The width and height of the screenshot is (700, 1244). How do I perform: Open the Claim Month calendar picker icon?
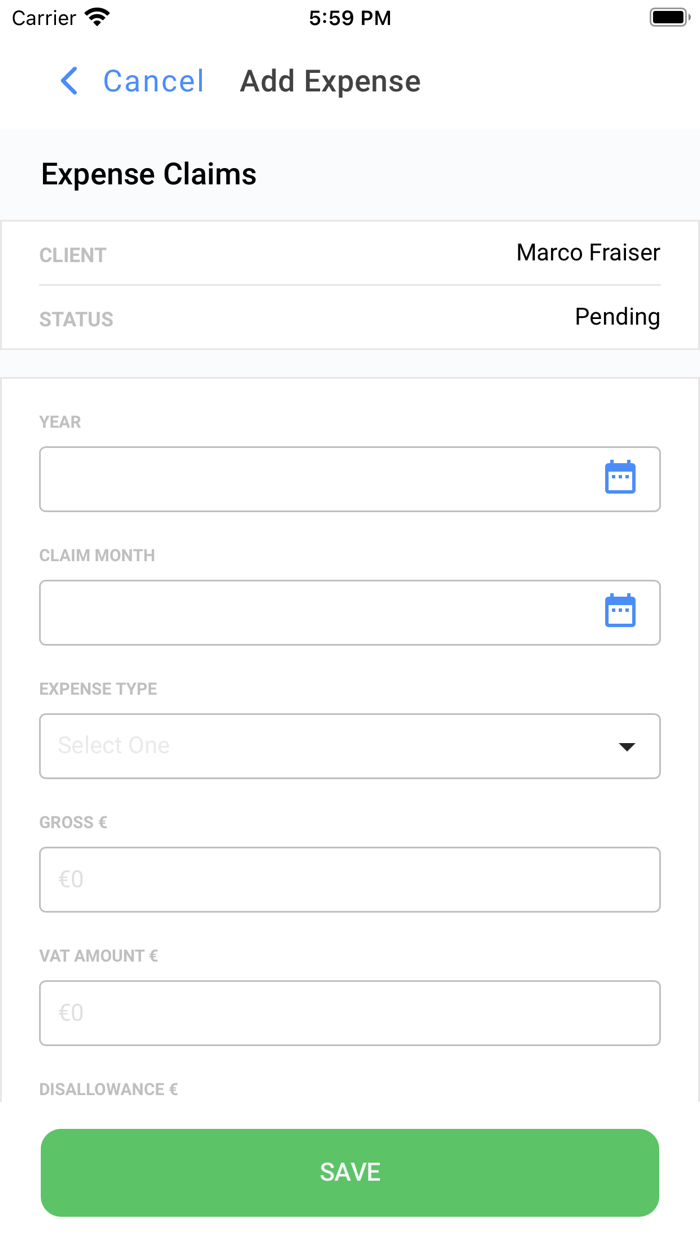click(620, 610)
